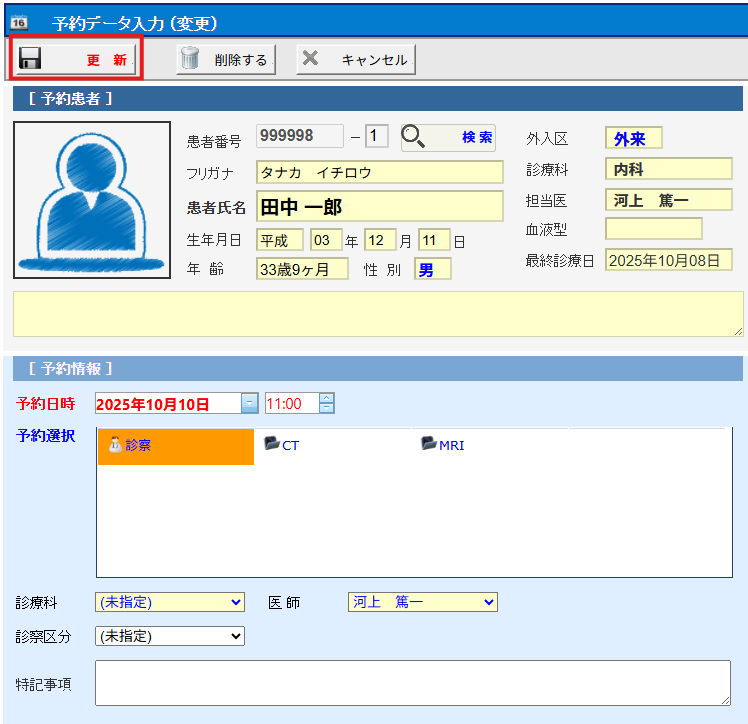The image size is (748, 724).
Task: Open the 医師 doctor dropdown
Action: pos(422,602)
